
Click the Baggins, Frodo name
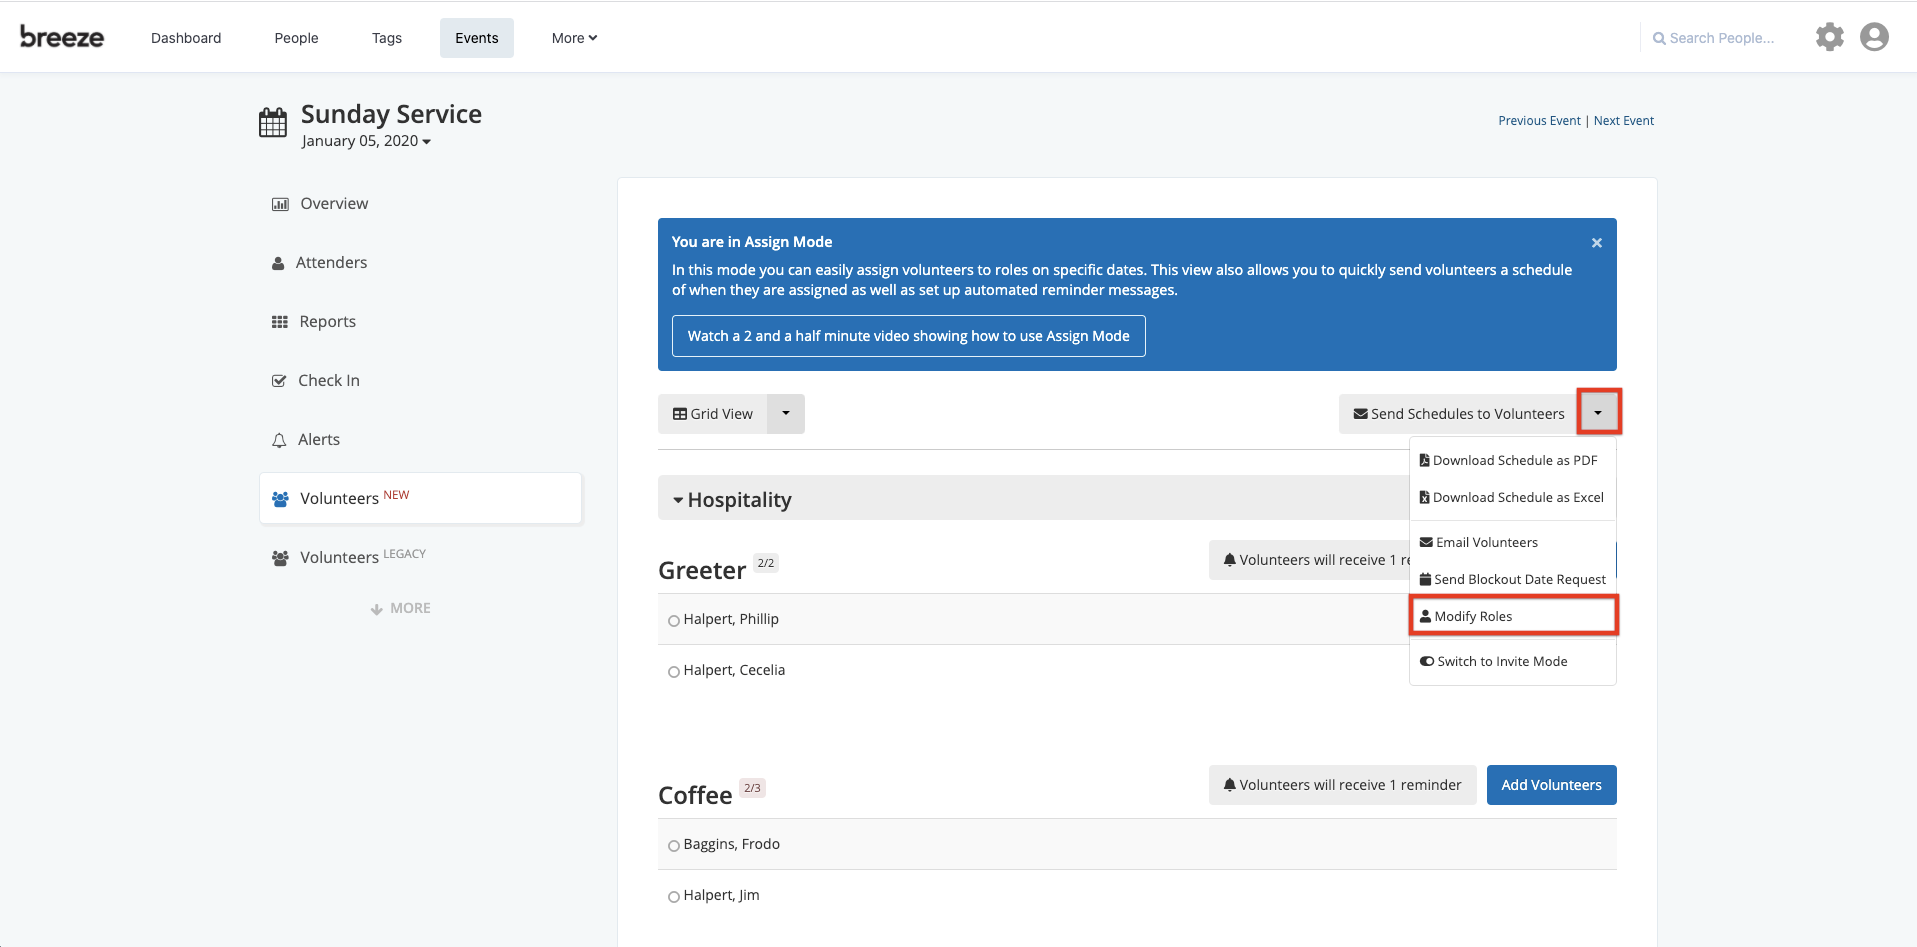[x=732, y=844]
